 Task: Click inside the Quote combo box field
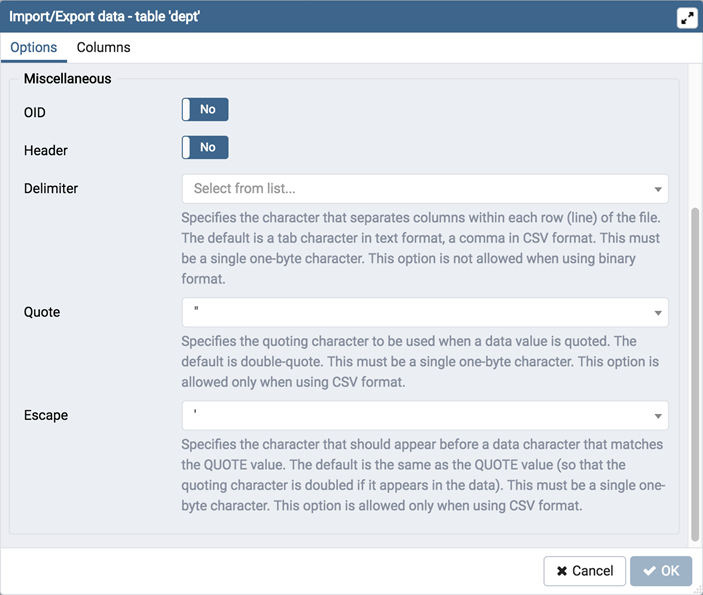[415, 313]
